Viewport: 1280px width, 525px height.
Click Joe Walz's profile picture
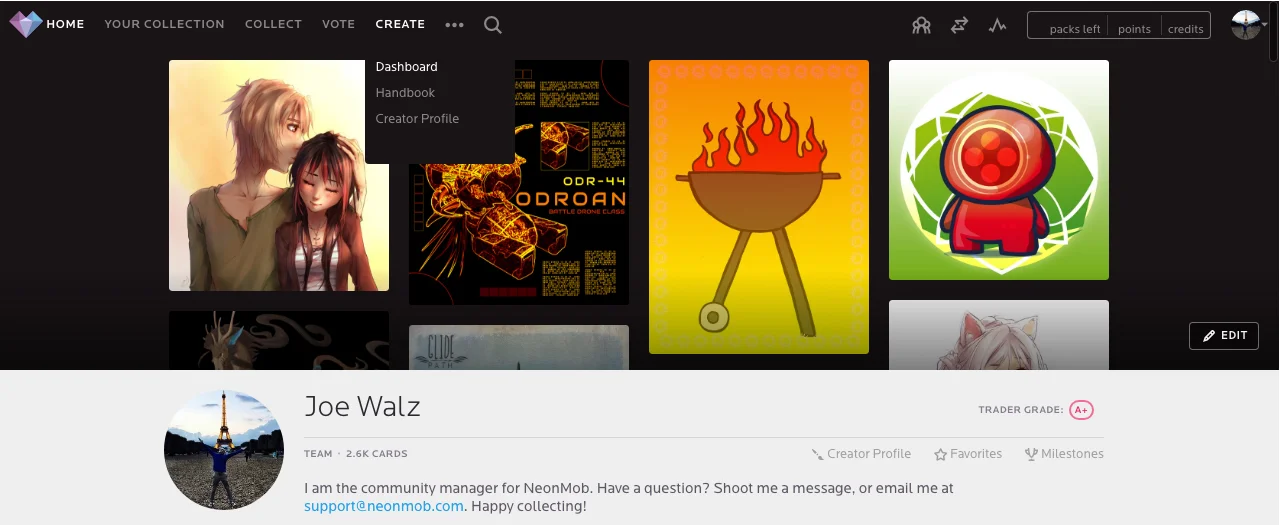224,450
